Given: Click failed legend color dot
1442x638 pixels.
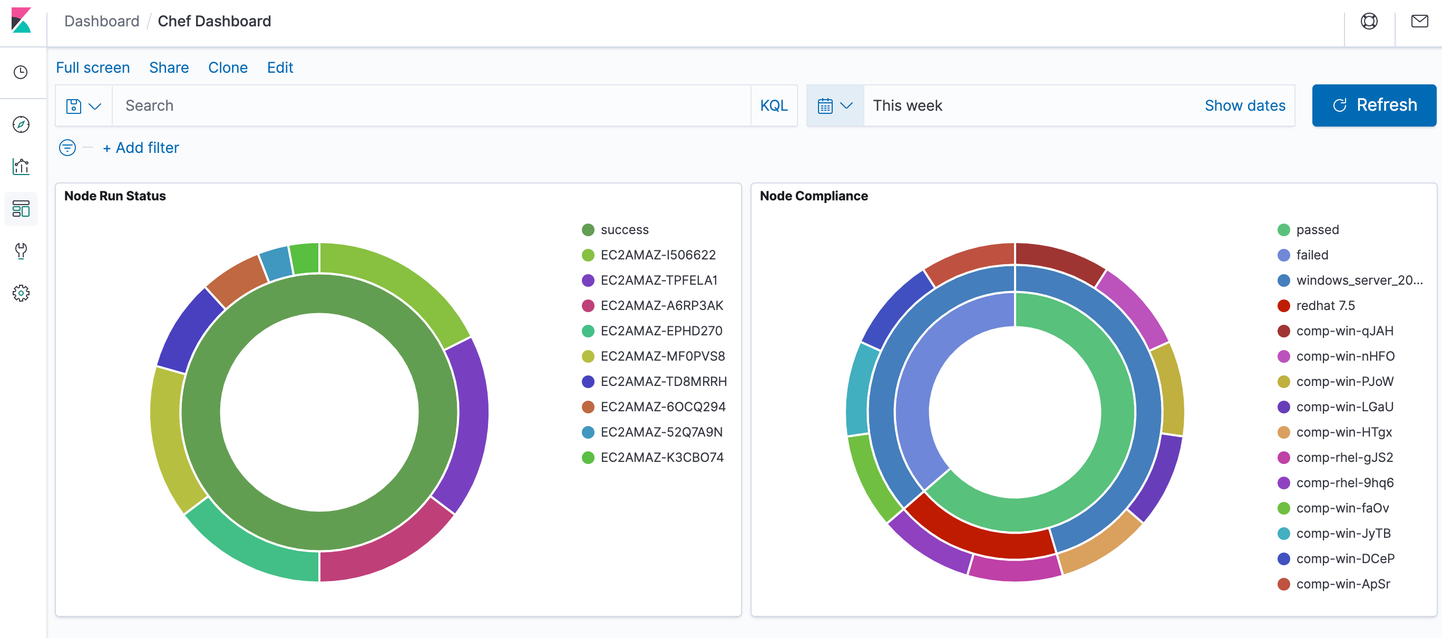Looking at the screenshot, I should point(1284,255).
